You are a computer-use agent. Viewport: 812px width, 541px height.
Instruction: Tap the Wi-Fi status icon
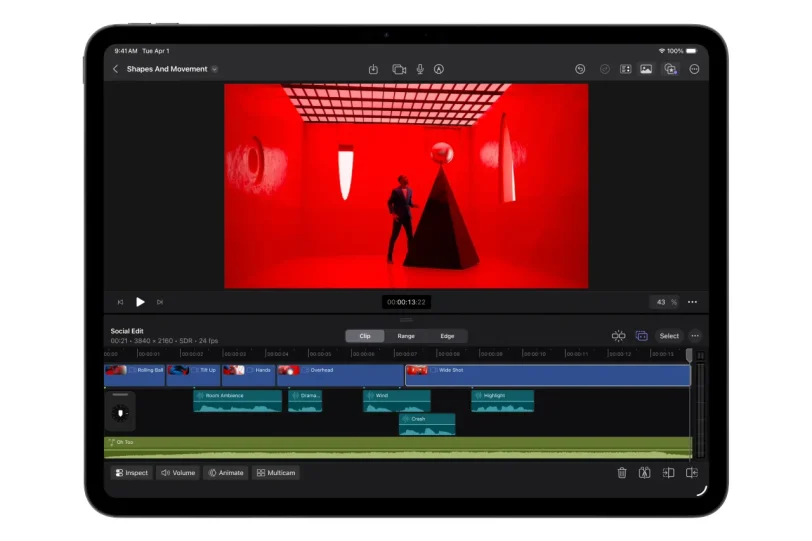[x=661, y=51]
